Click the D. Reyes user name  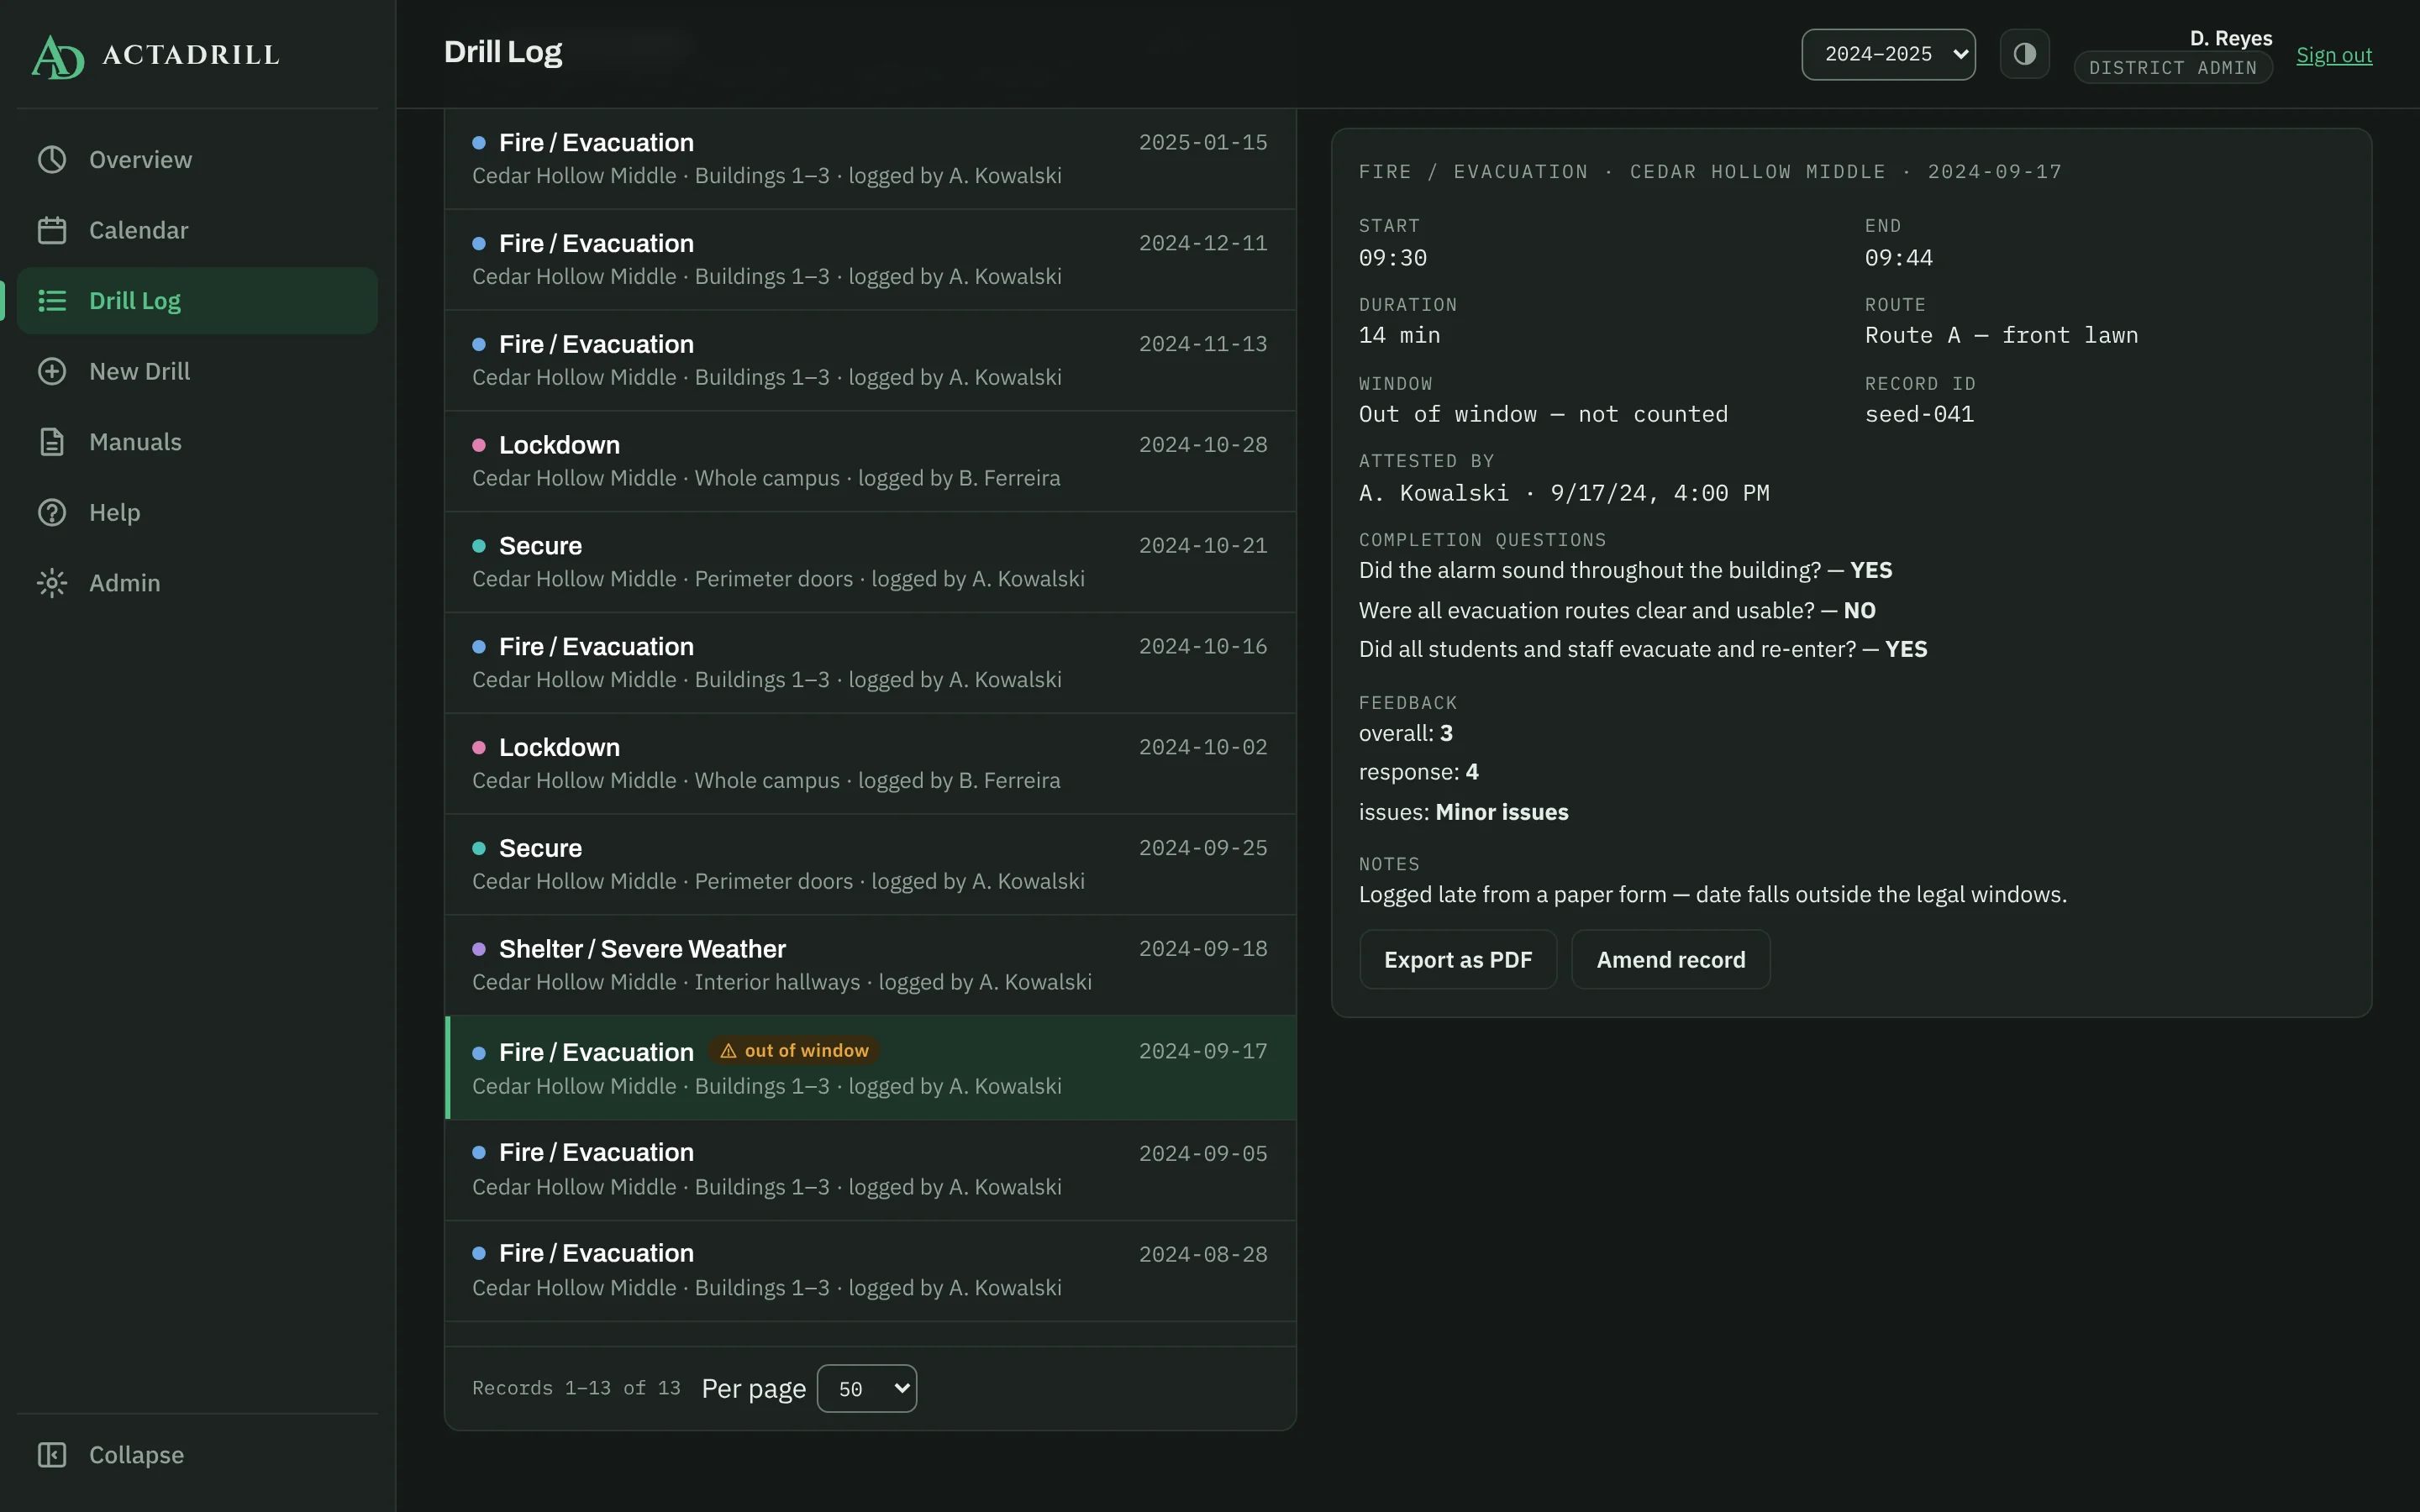2230,38
